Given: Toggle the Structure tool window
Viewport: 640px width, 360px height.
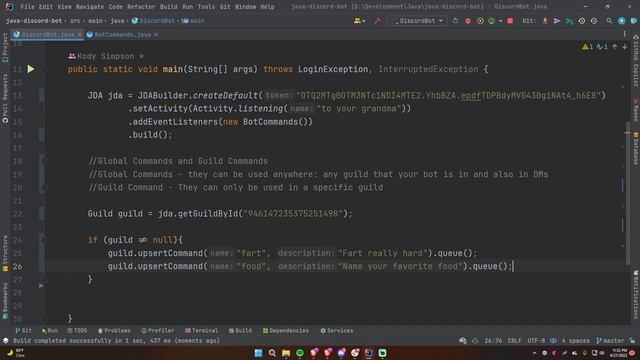Looking at the screenshot, I should (5, 253).
